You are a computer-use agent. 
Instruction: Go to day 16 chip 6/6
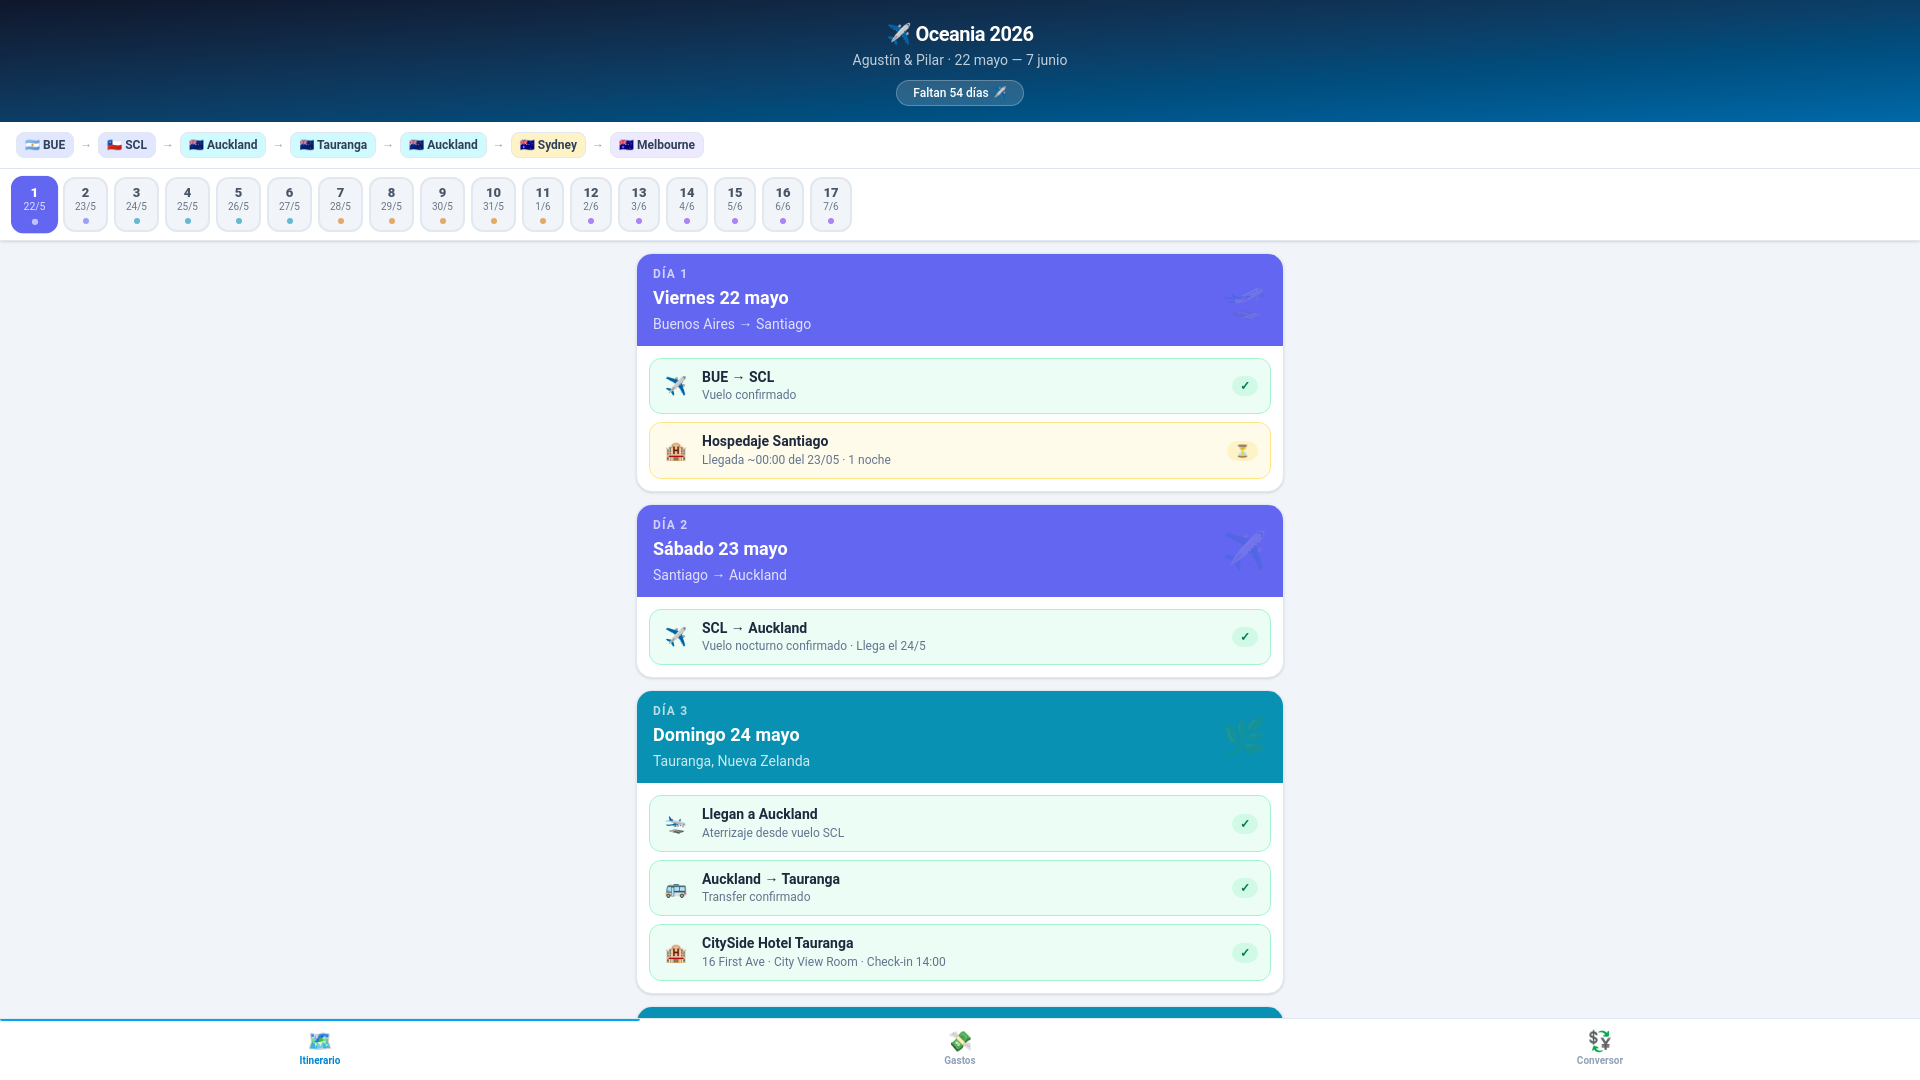[x=783, y=205]
